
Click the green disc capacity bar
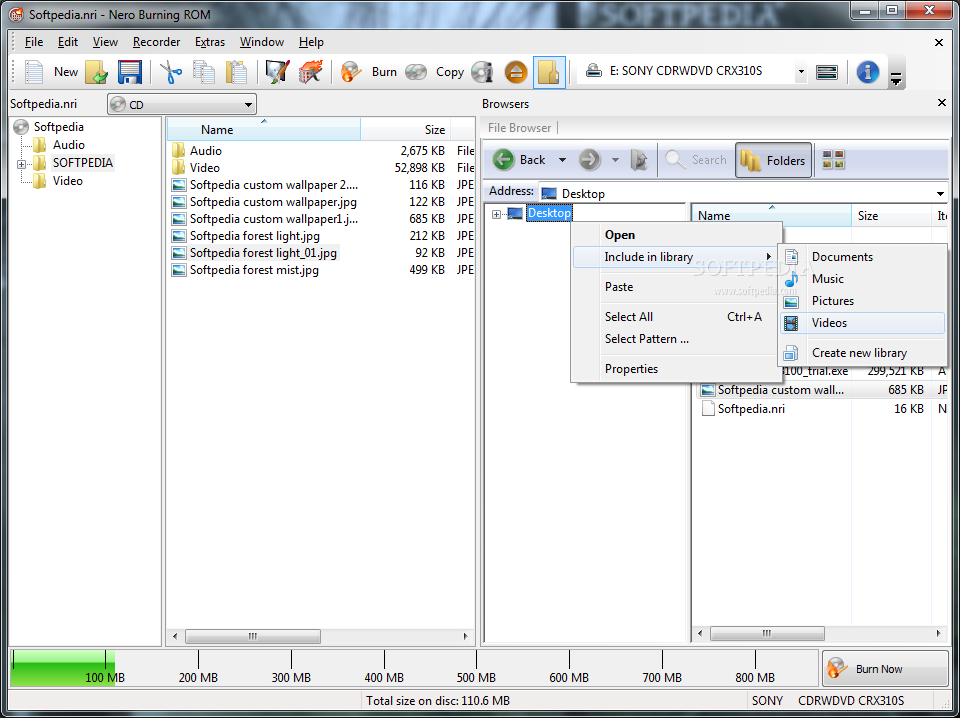[62, 666]
